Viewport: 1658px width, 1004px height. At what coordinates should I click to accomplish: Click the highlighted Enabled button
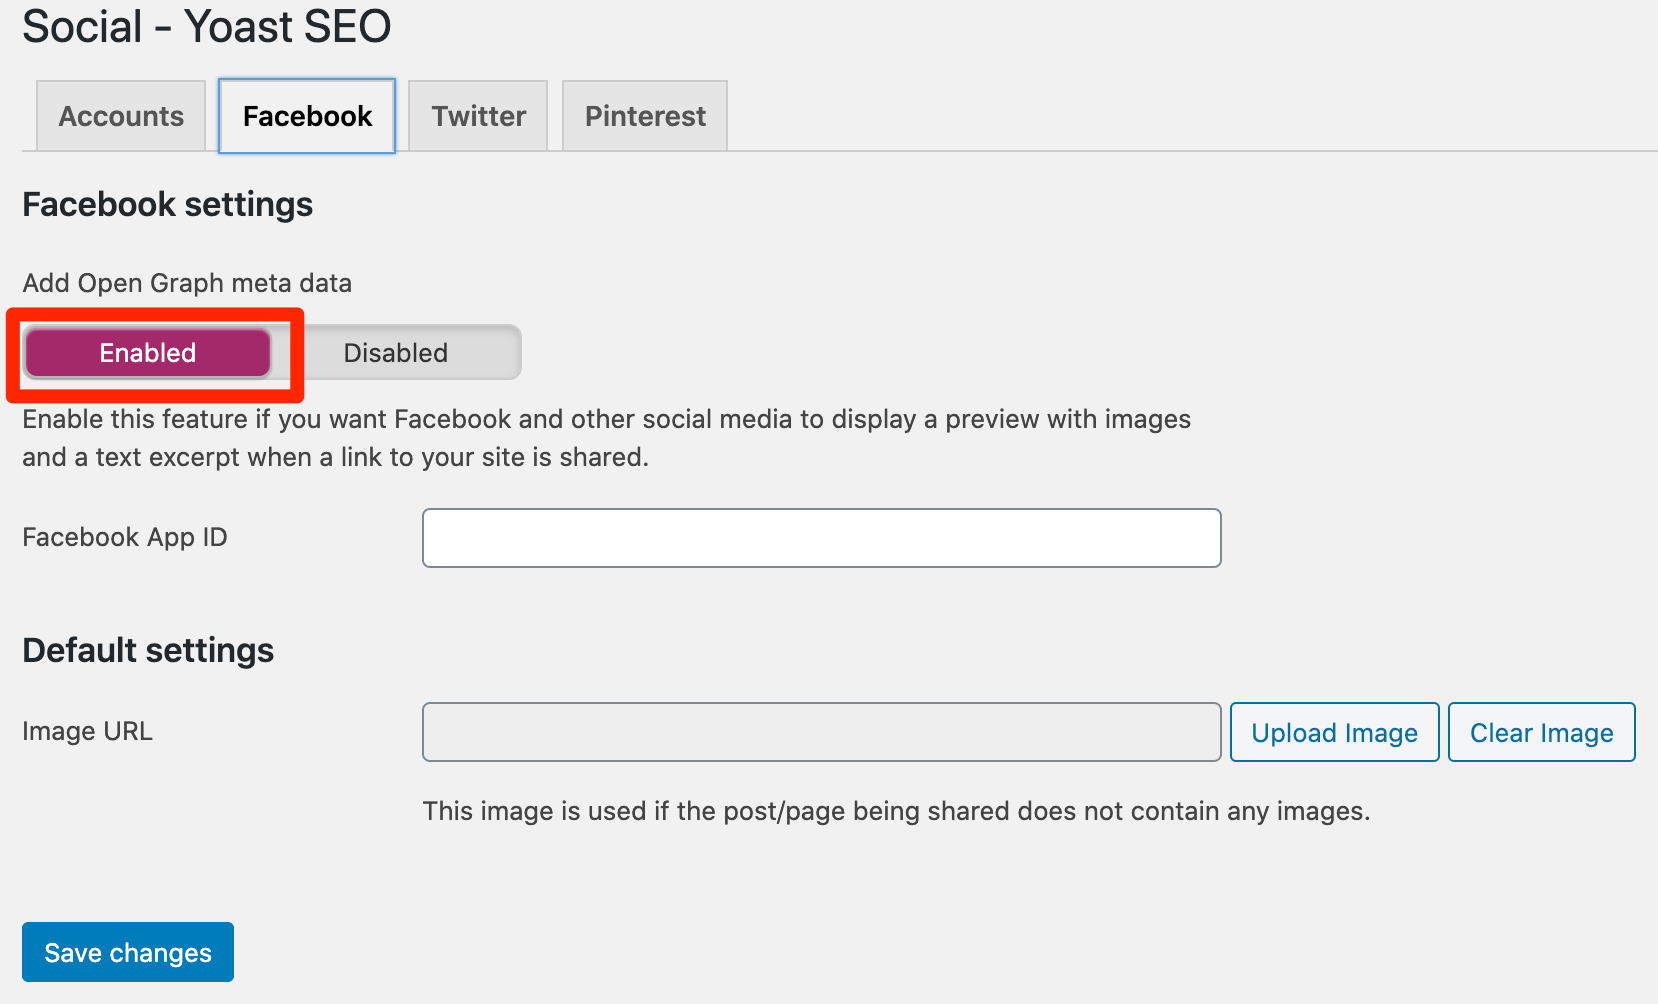click(147, 352)
